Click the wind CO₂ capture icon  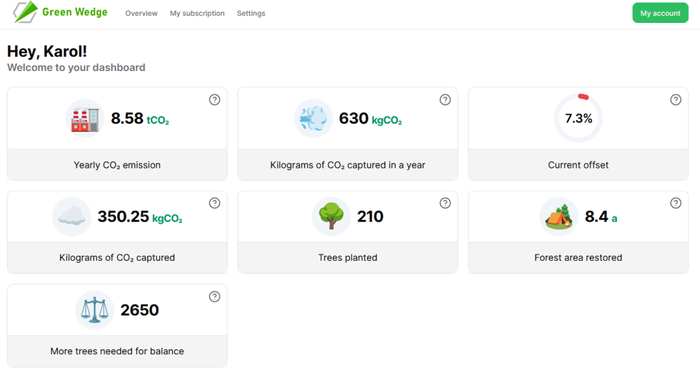pyautogui.click(x=313, y=118)
